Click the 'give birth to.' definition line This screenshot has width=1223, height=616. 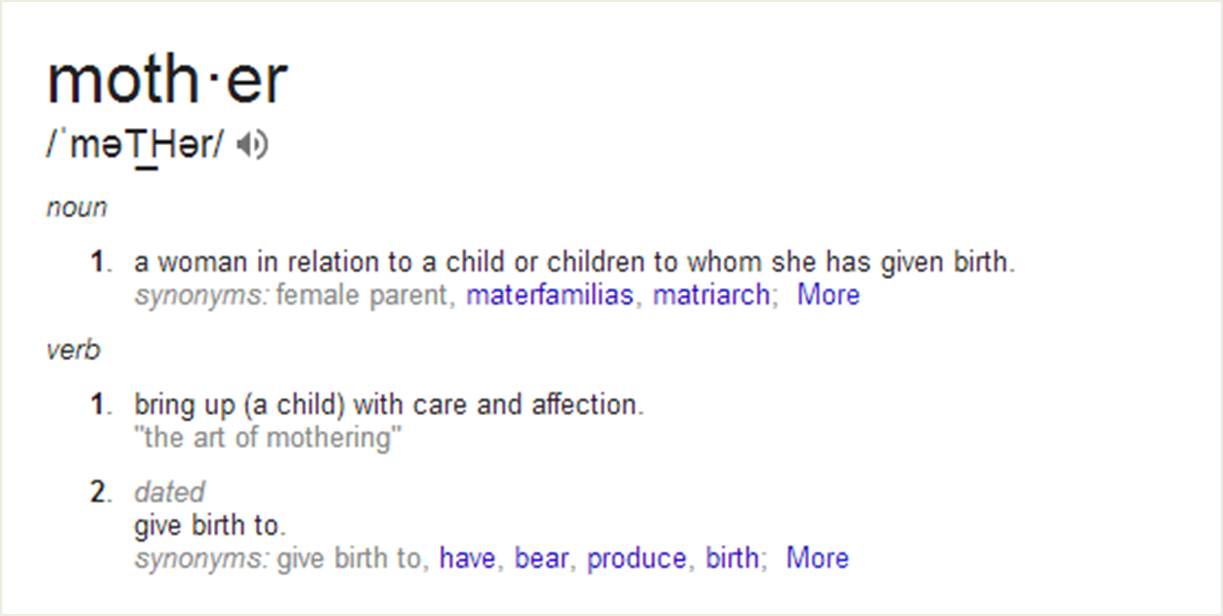[x=210, y=525]
